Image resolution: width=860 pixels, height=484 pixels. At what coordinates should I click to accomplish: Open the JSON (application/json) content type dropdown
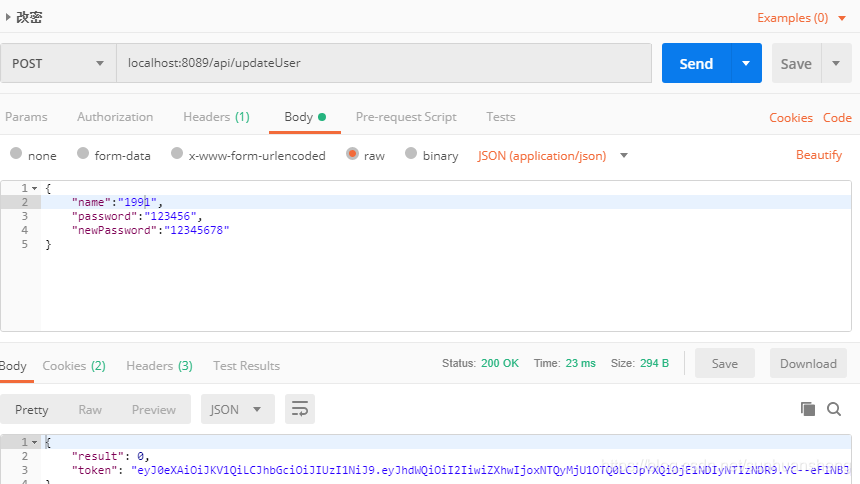552,156
